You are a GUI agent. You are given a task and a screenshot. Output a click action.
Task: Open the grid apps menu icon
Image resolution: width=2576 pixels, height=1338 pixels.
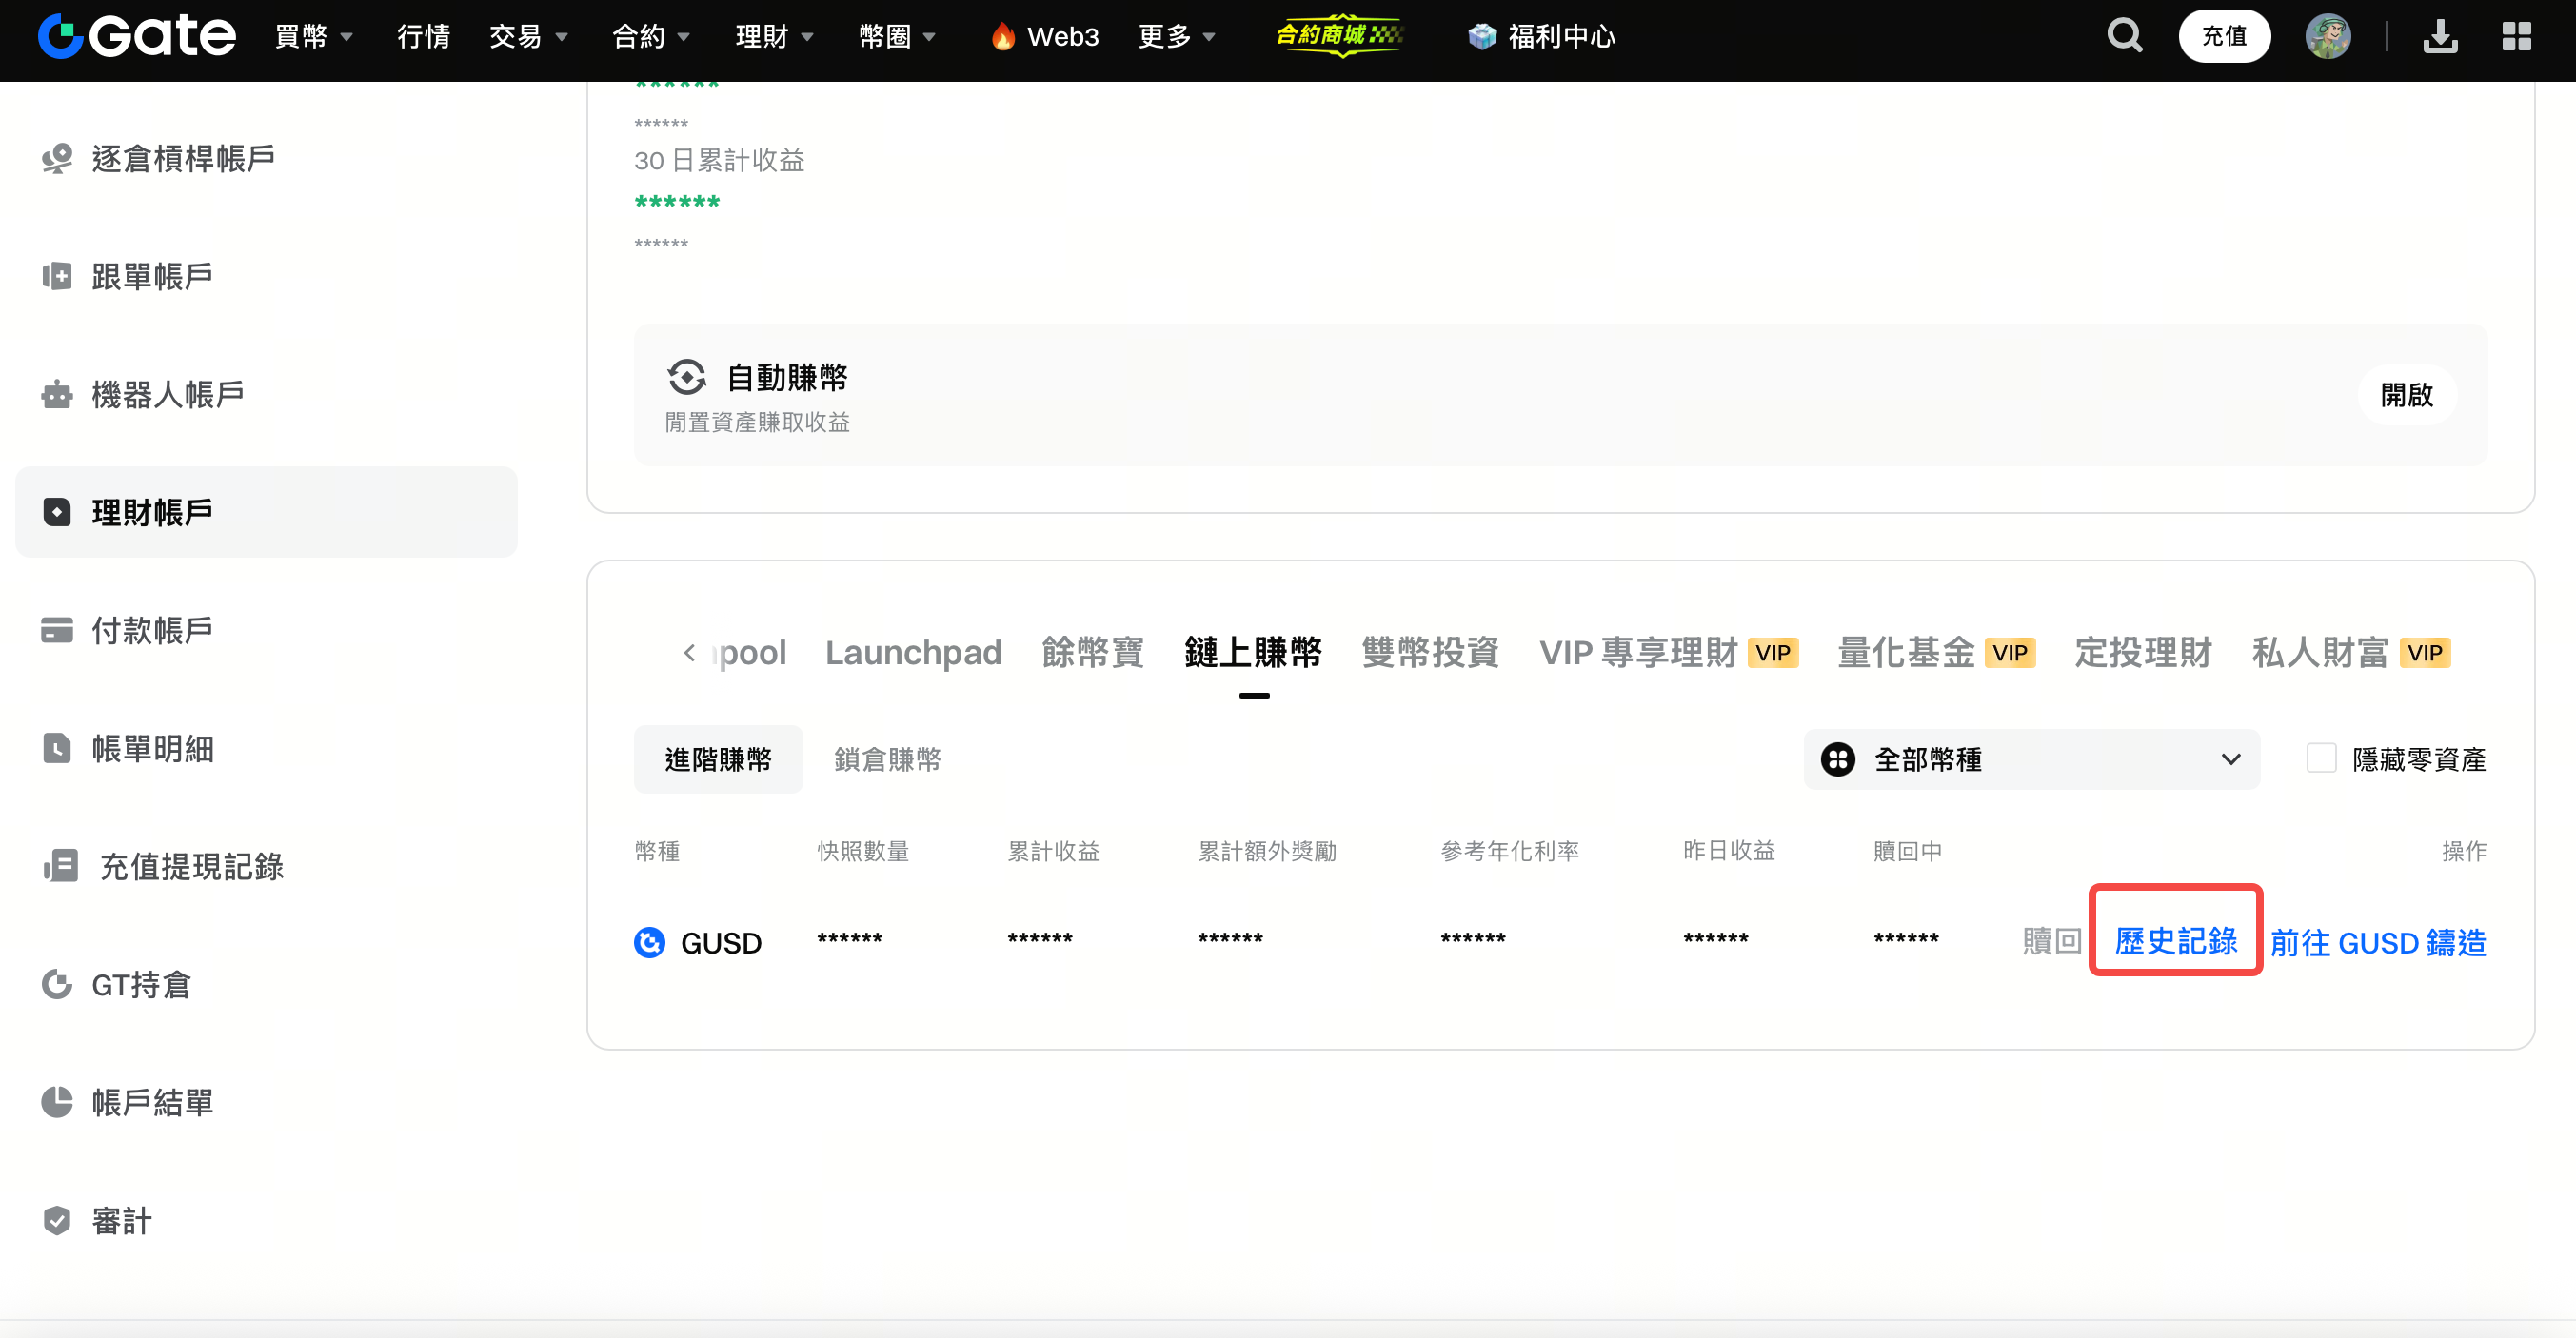click(2516, 36)
